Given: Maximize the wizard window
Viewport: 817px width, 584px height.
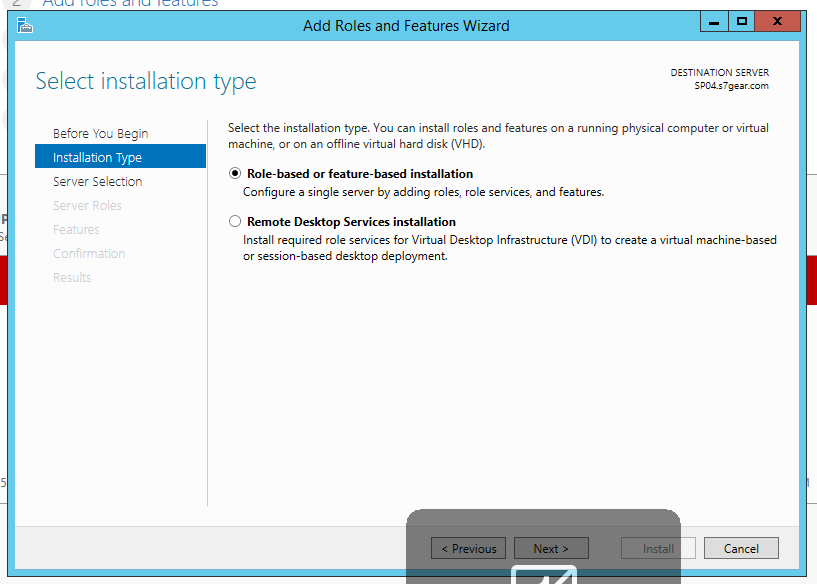Looking at the screenshot, I should pos(741,21).
